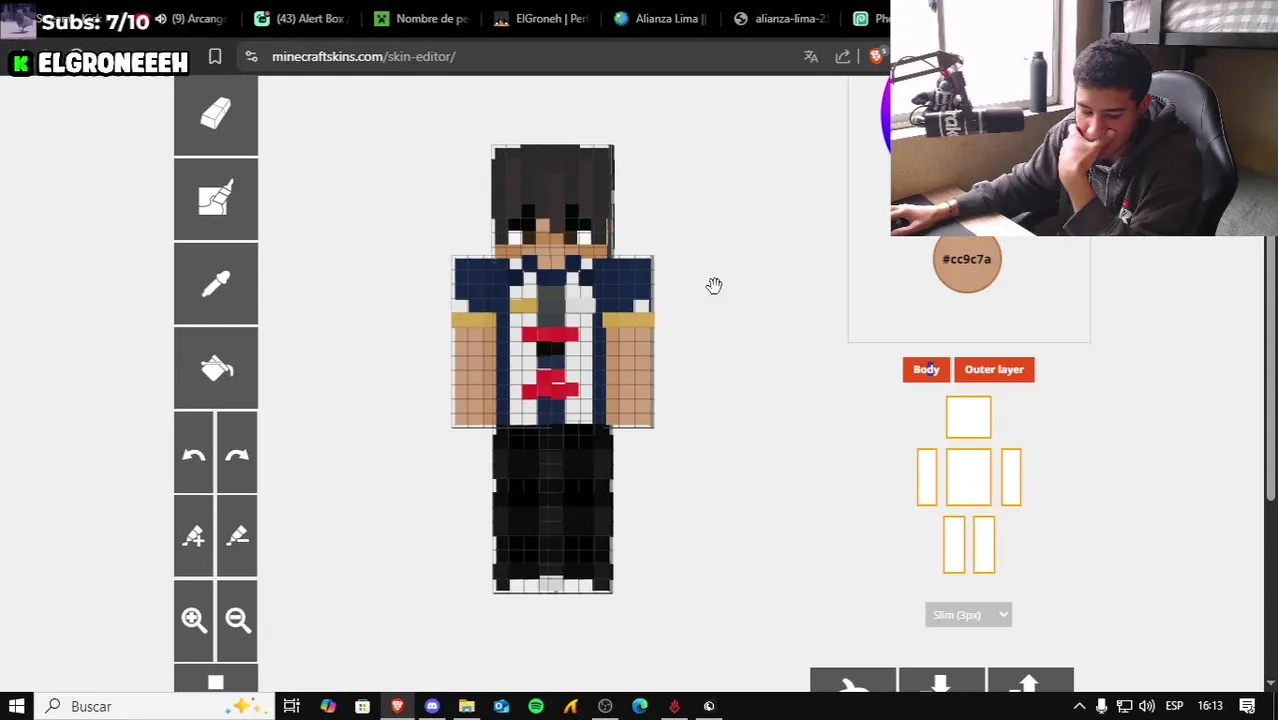Image resolution: width=1278 pixels, height=720 pixels.
Task: Zoom in on the skin model
Action: tap(194, 620)
